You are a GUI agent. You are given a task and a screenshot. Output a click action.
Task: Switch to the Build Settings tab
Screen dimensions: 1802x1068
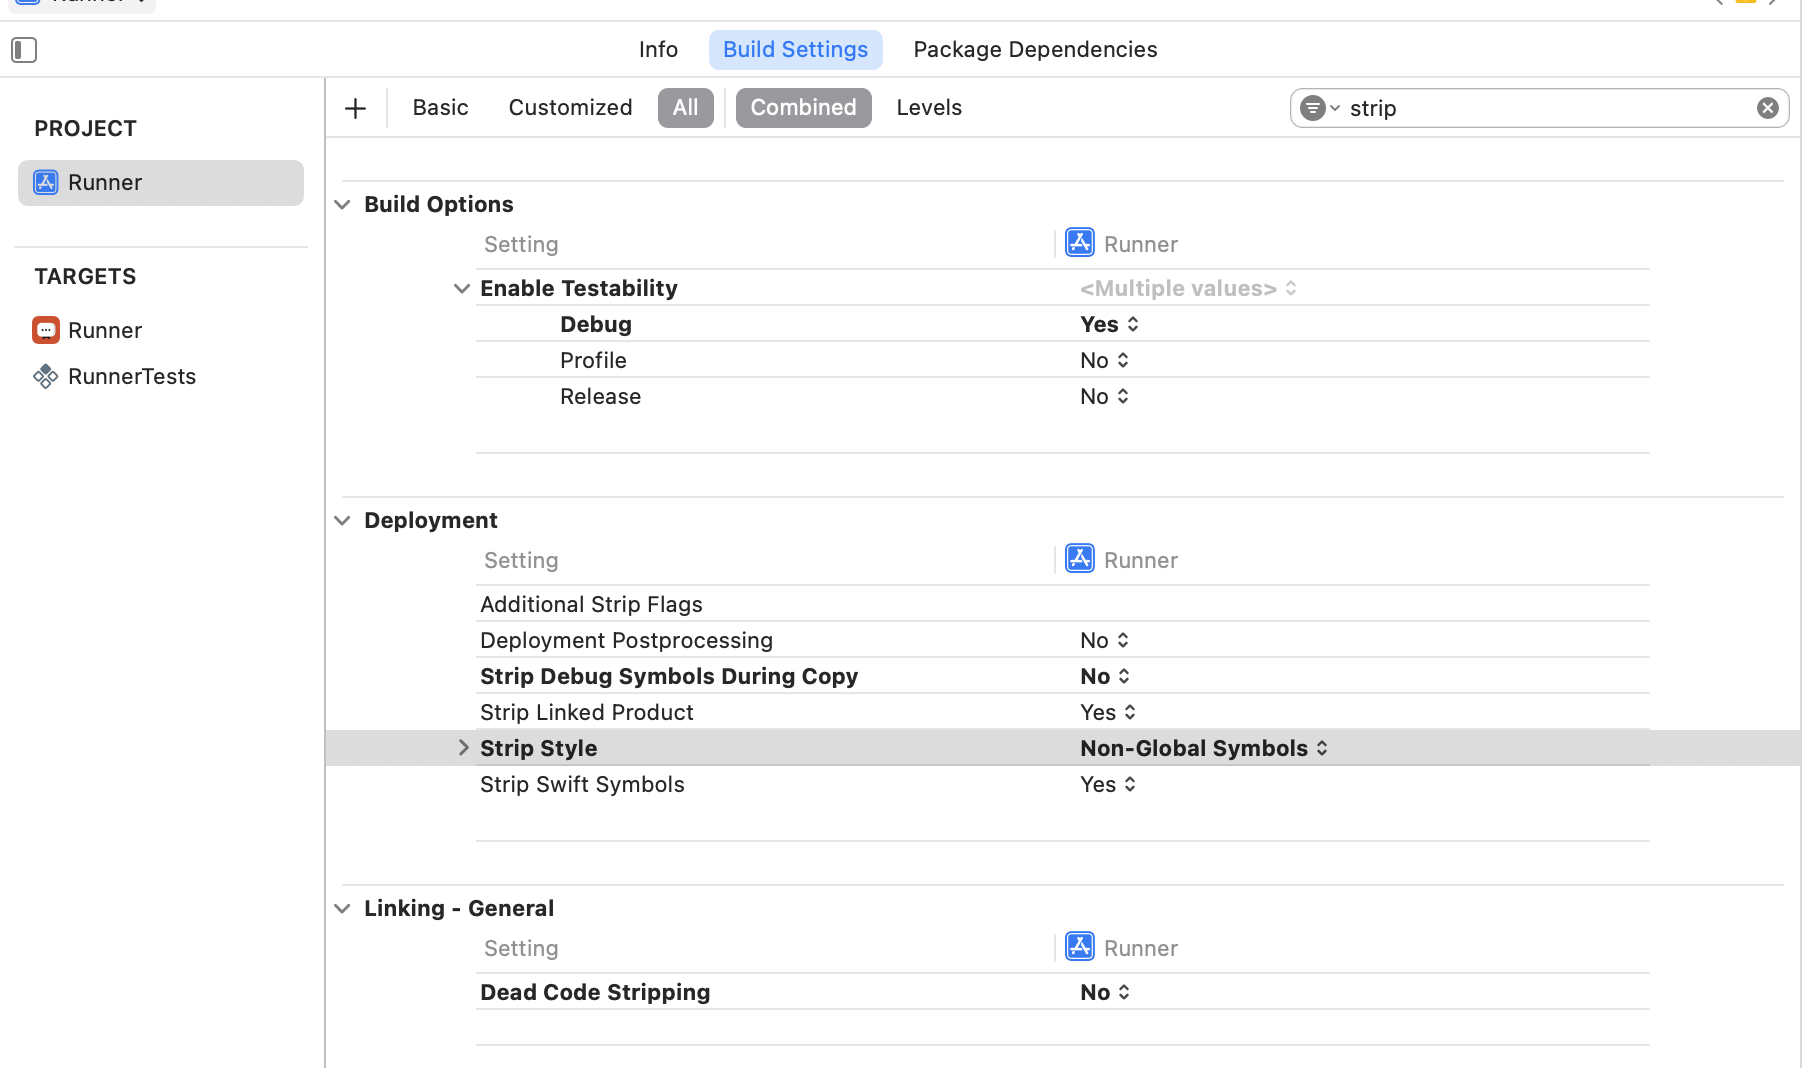tap(796, 50)
